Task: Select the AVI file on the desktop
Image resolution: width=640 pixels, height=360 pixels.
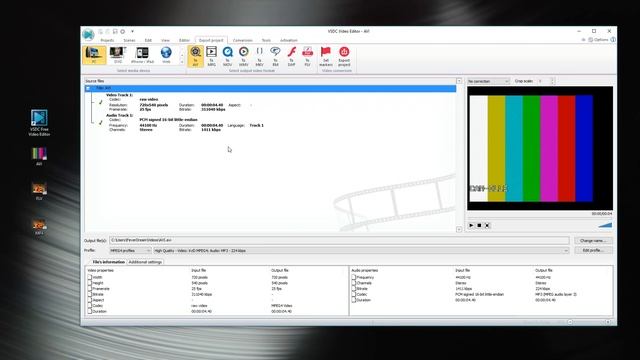Action: tap(39, 156)
